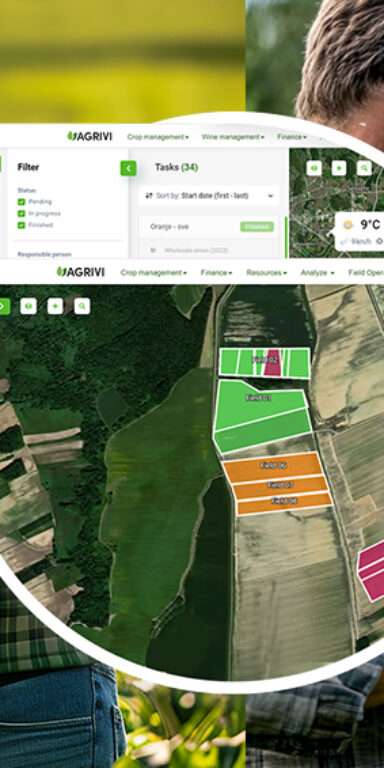Expand Crop management menu in upper navbar
This screenshot has height=768, width=384.
click(x=158, y=137)
